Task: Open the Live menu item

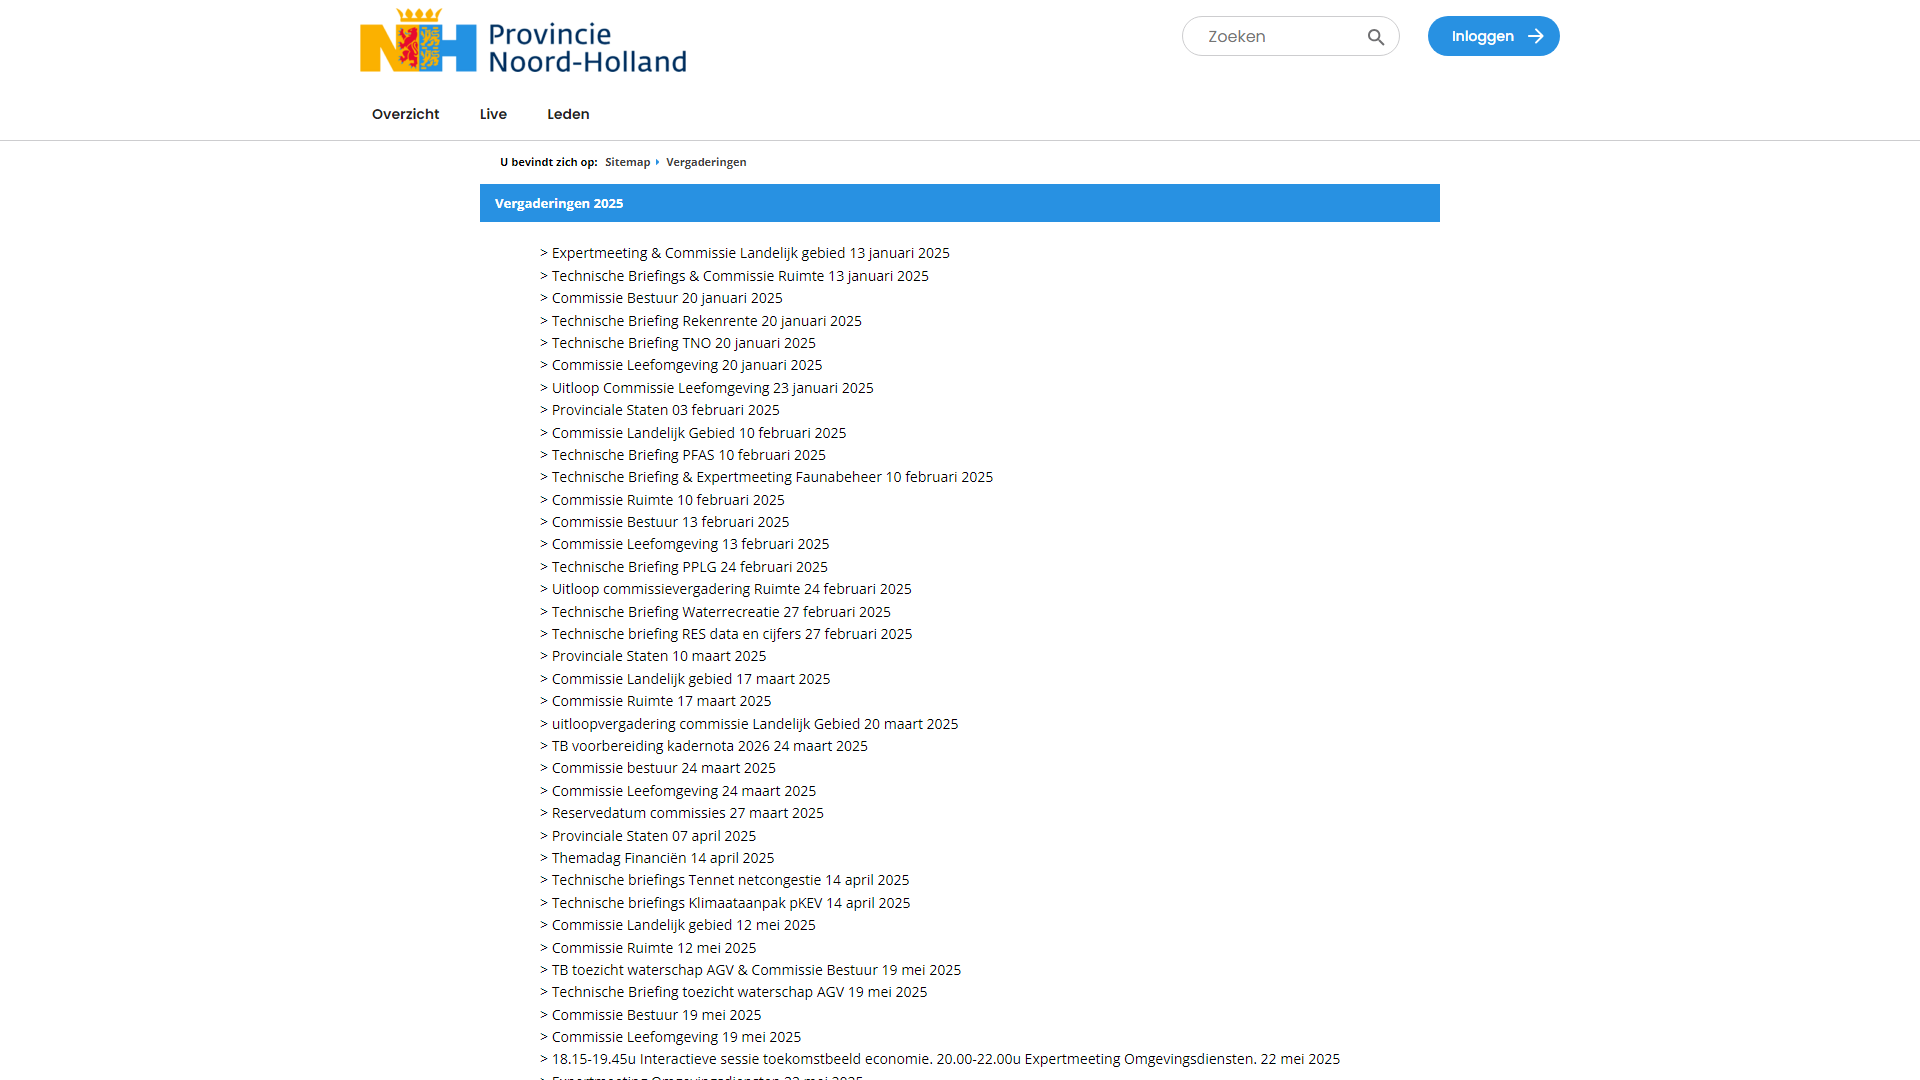Action: point(493,114)
